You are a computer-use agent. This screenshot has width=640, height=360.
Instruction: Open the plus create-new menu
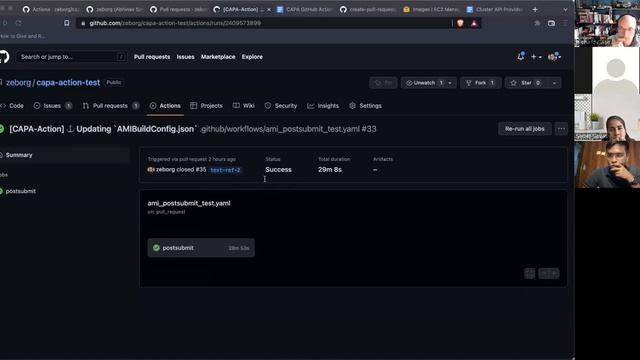pos(536,57)
